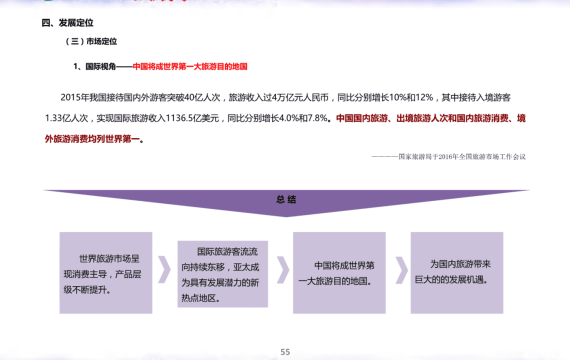The width and height of the screenshot is (570, 360).
Task: Click the third chevron arrow between boxes
Action: tap(401, 270)
